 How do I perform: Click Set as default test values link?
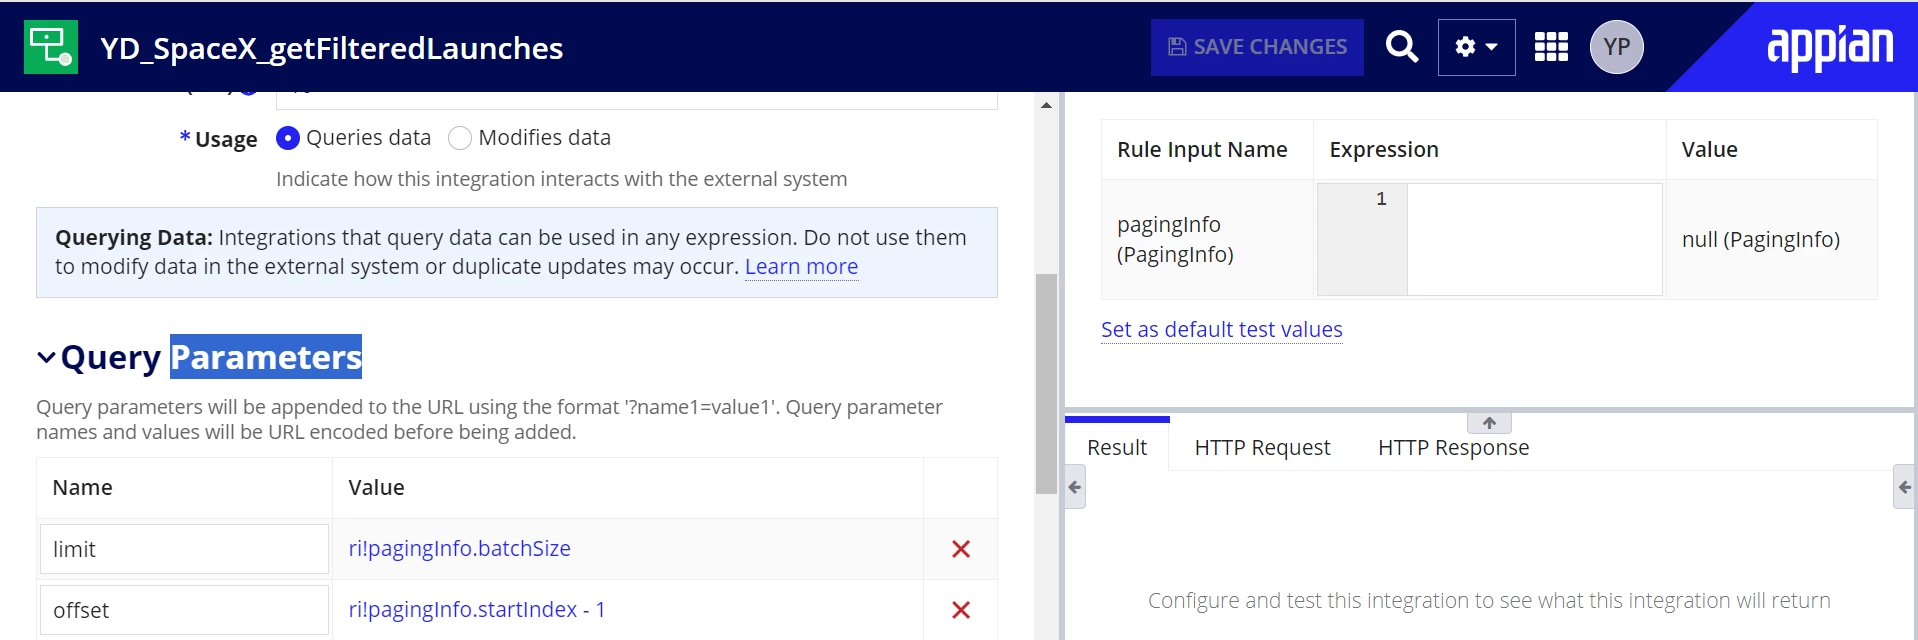1221,330
